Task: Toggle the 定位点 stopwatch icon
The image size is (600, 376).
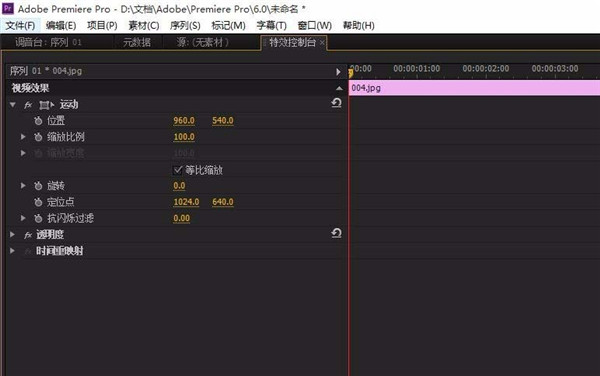Action: 38,202
